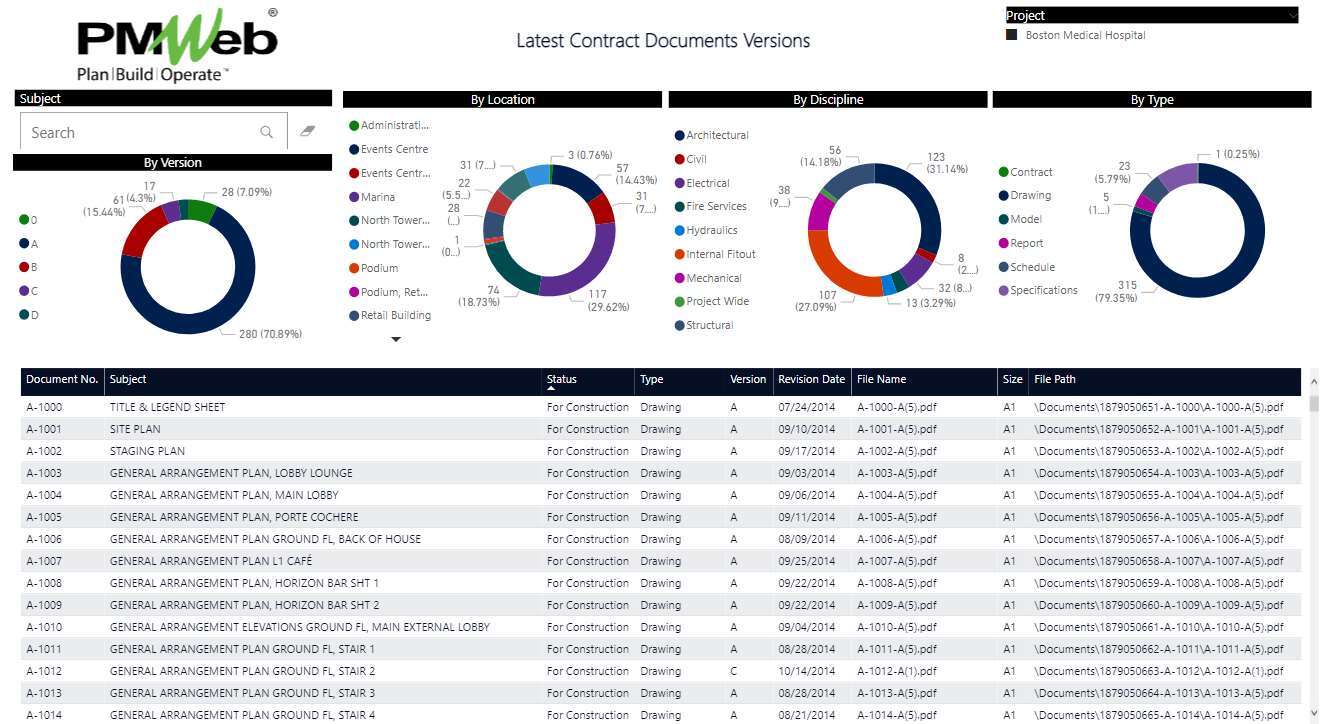Click into the Subject Search input field
This screenshot has height=724, width=1327.
tap(140, 132)
